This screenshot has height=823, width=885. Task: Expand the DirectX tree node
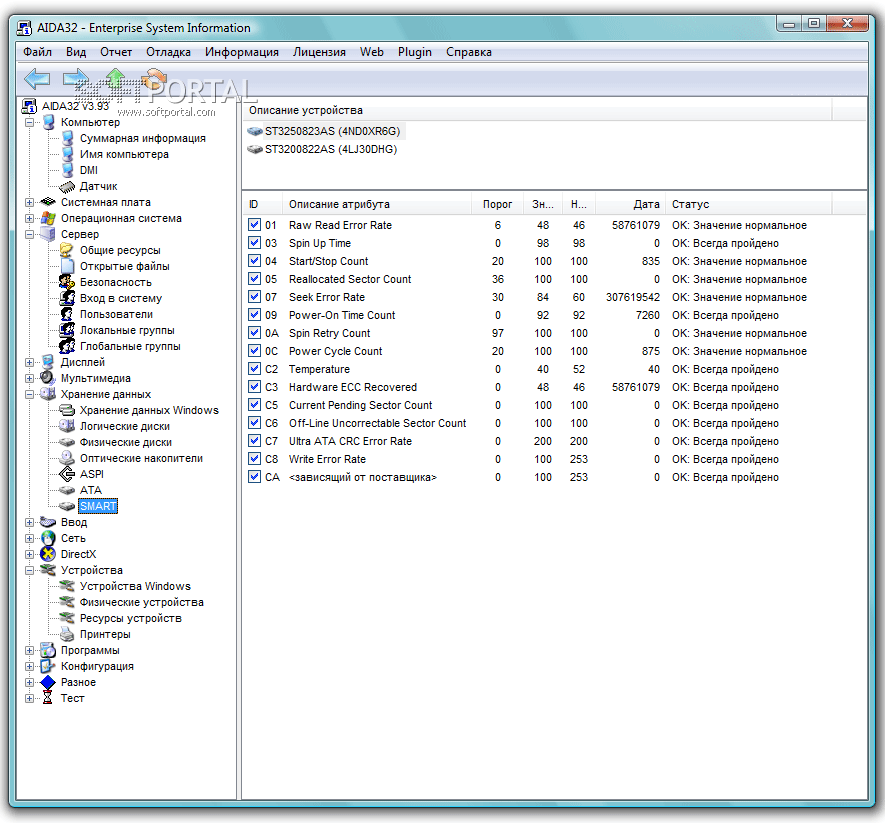pyautogui.click(x=29, y=554)
